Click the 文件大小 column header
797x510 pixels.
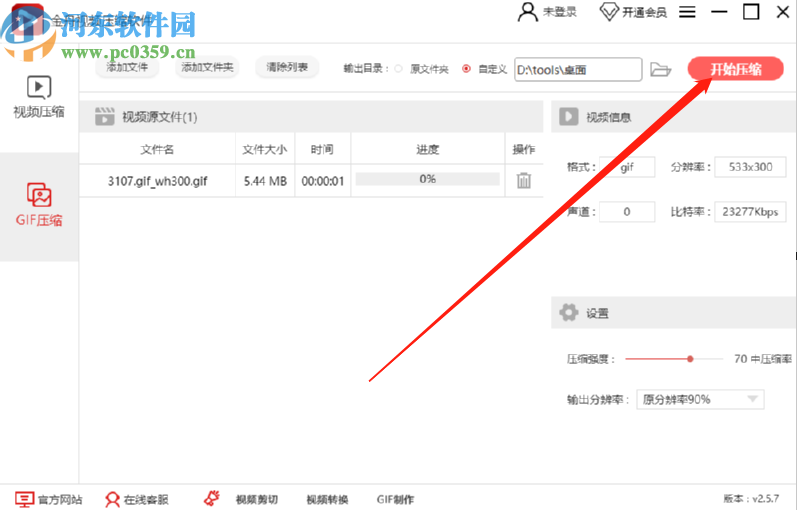265,149
